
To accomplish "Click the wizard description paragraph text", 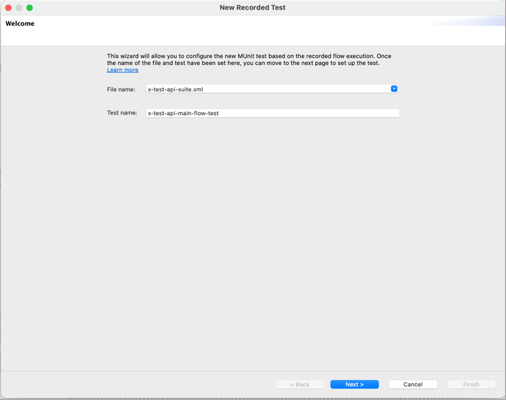I will pos(249,59).
